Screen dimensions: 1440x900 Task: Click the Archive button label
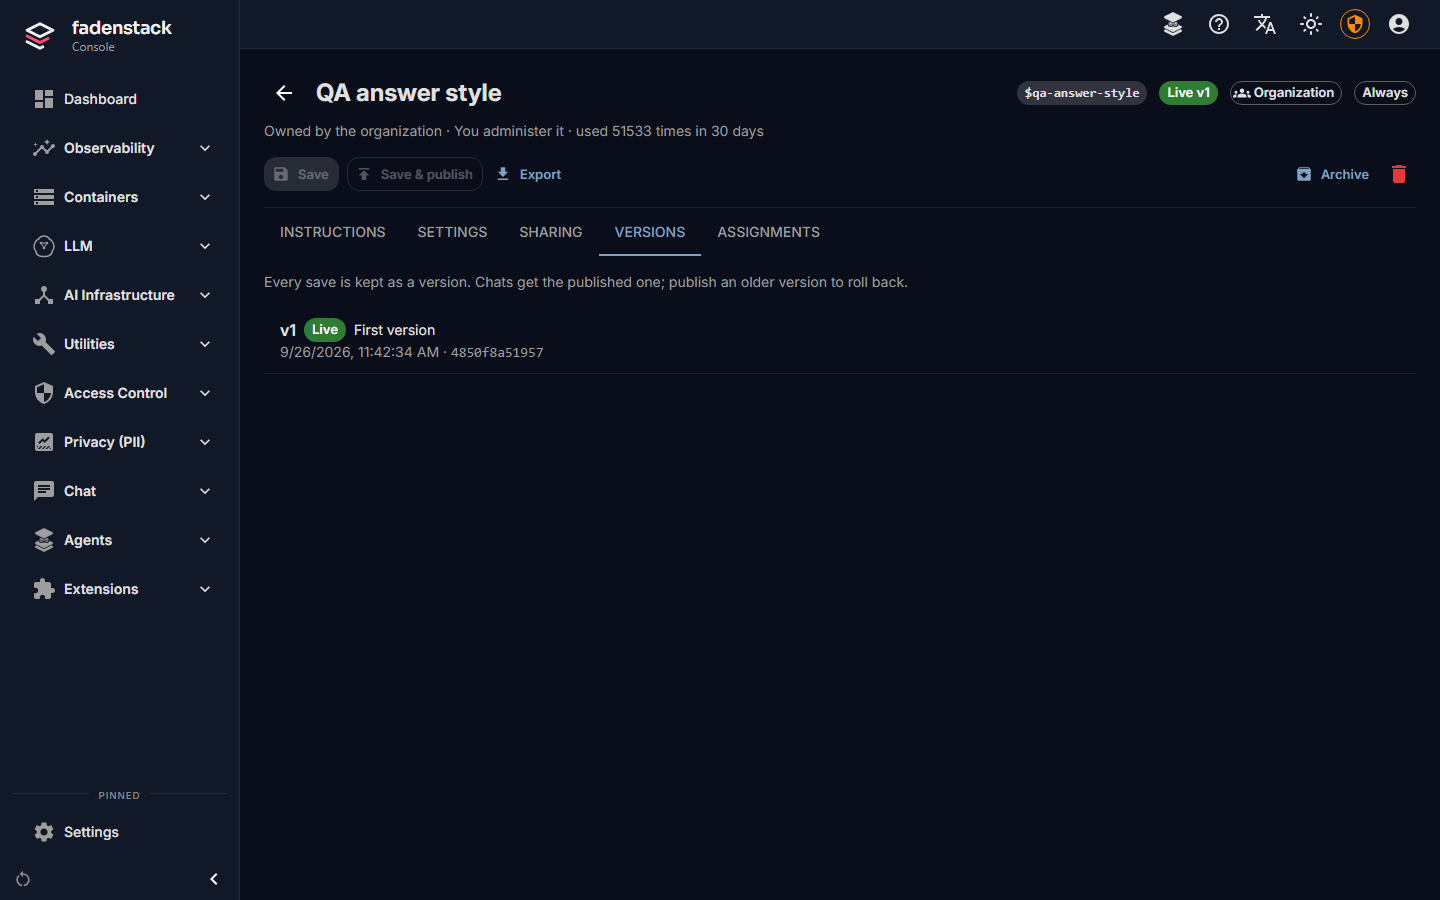1344,174
